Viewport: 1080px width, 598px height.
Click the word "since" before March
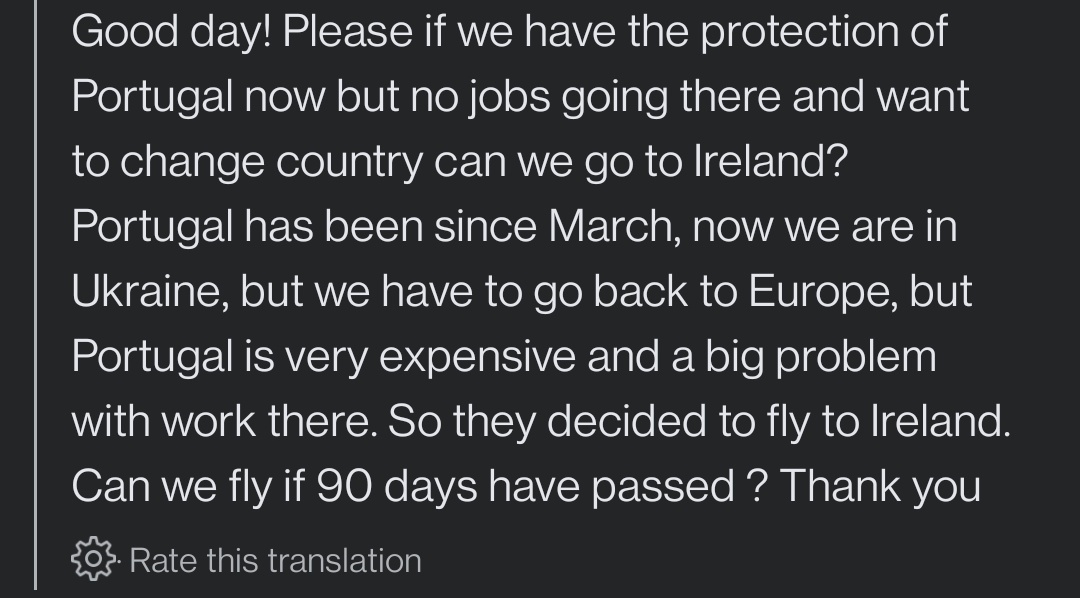coord(485,226)
